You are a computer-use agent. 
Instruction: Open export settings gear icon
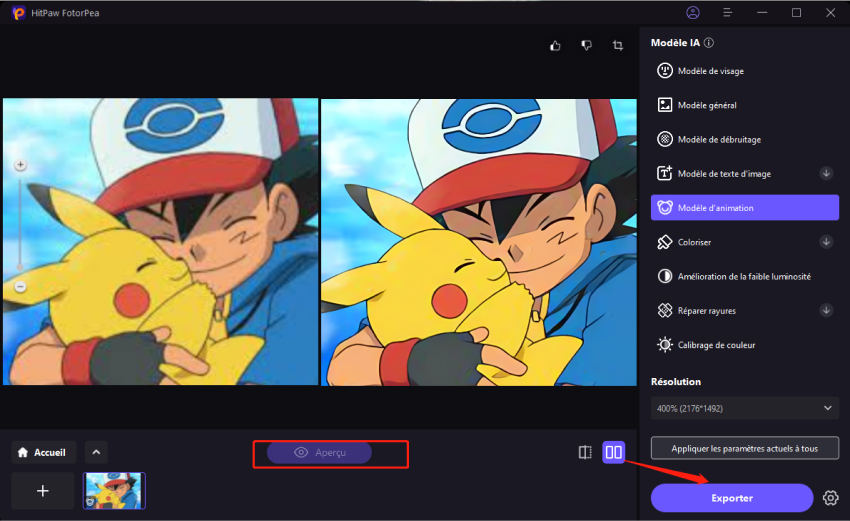830,498
